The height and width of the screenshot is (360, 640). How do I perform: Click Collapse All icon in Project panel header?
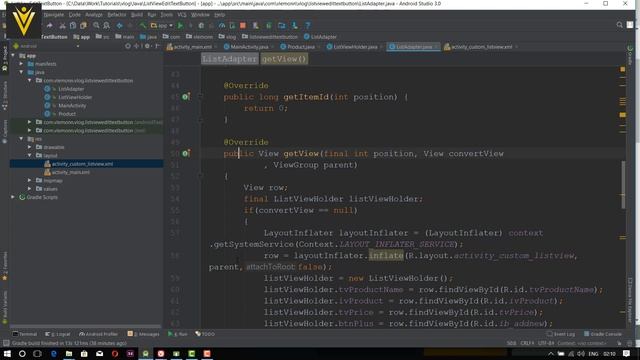point(137,46)
